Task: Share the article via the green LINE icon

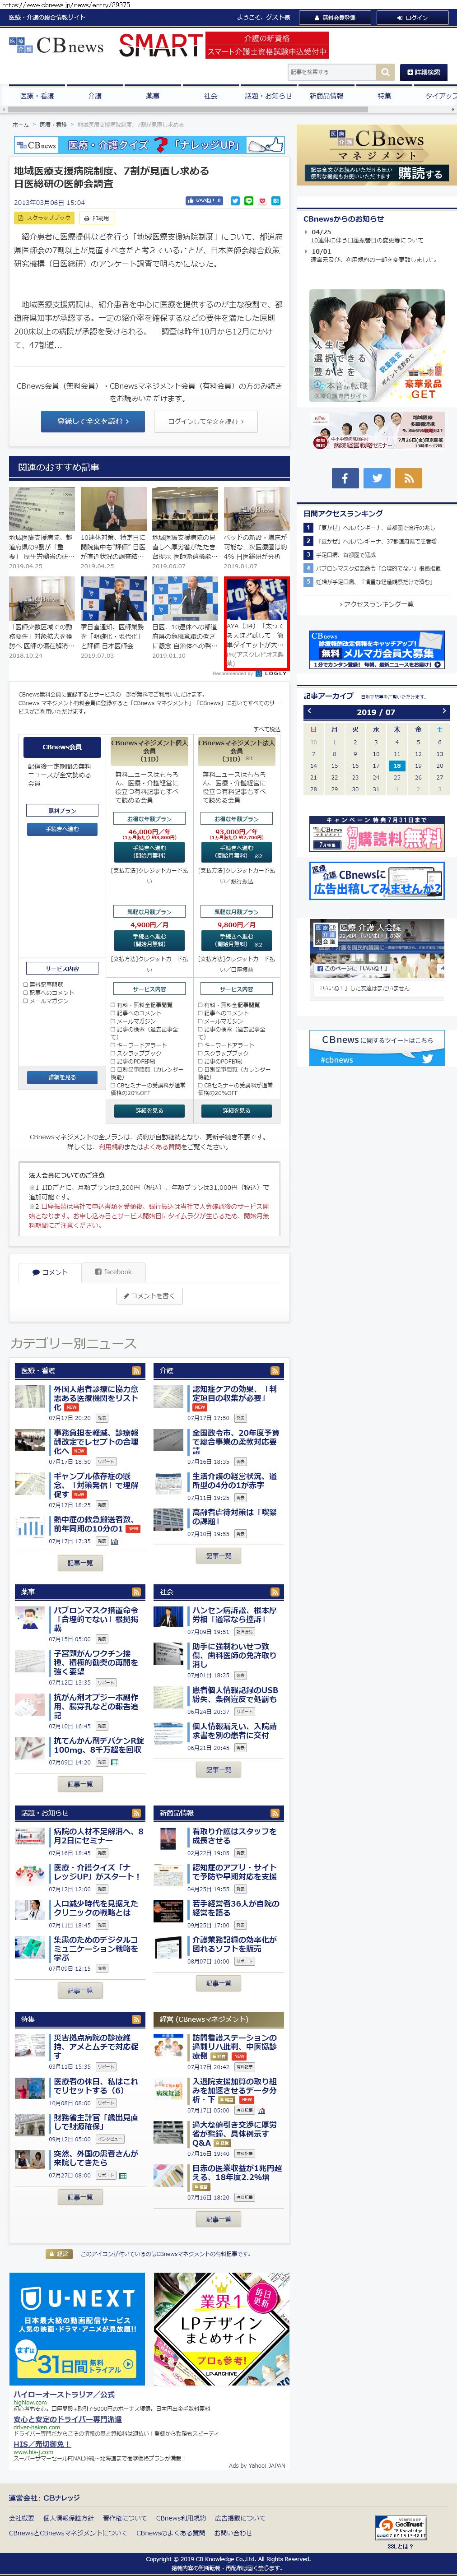Action: tap(249, 201)
